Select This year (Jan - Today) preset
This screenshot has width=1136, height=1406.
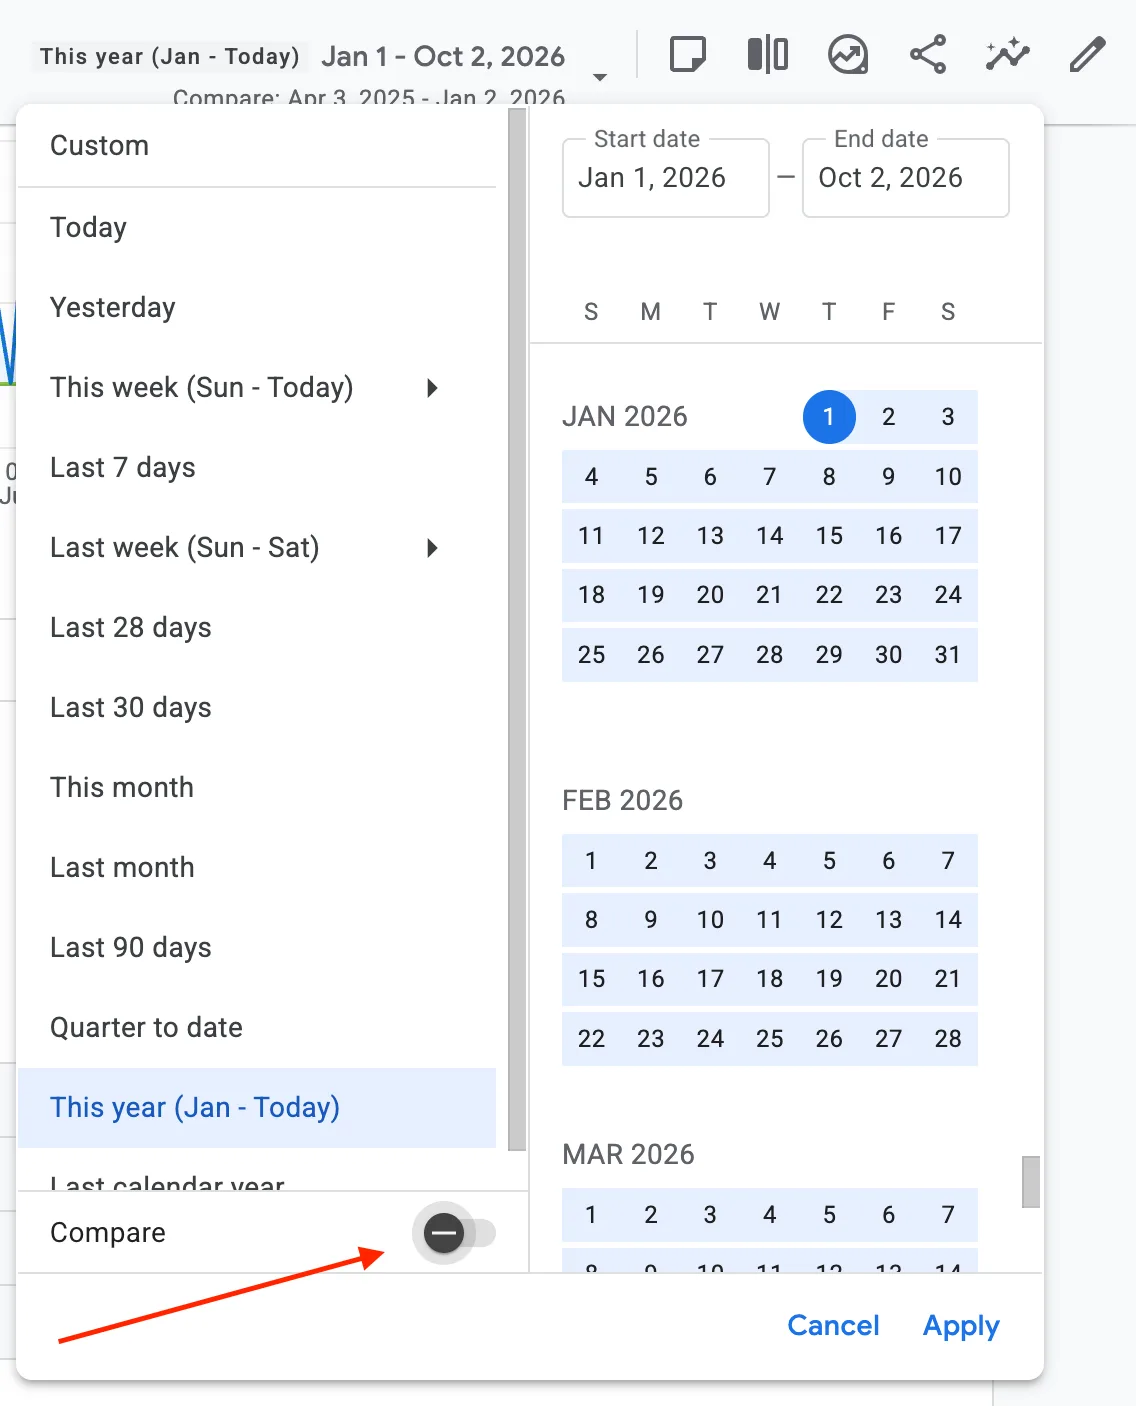[x=257, y=1108]
